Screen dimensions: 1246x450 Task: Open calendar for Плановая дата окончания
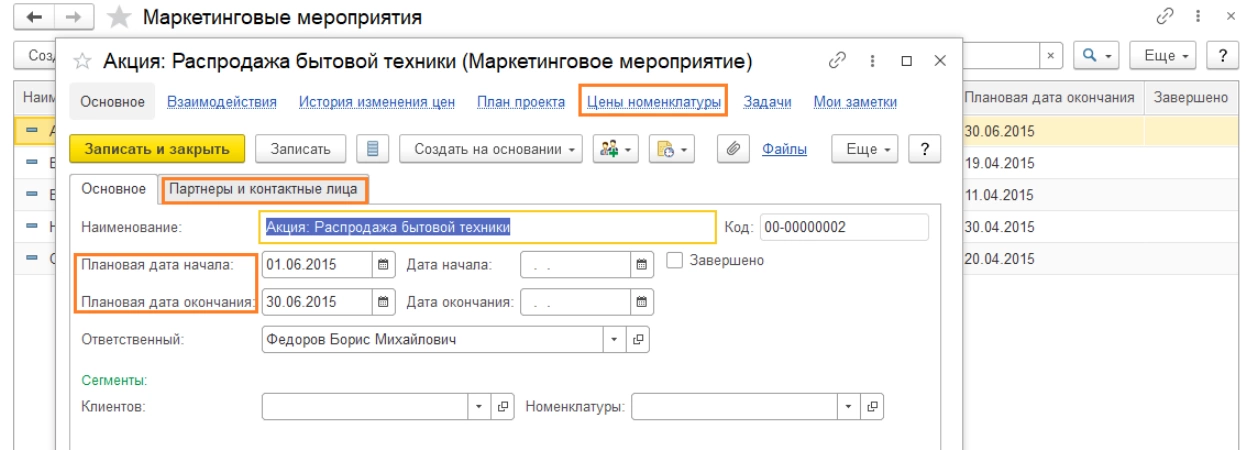click(x=383, y=301)
